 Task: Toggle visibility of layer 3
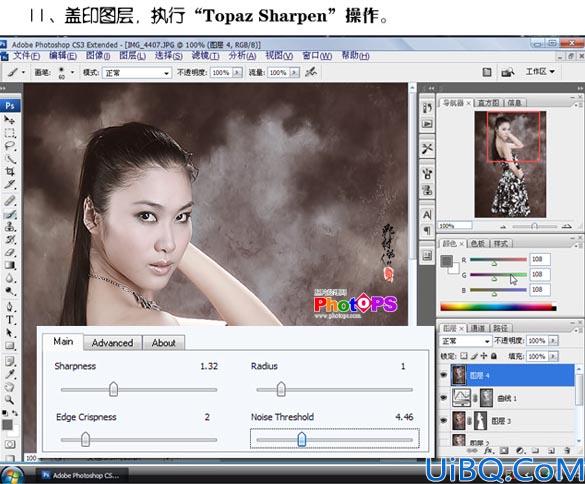[x=443, y=421]
